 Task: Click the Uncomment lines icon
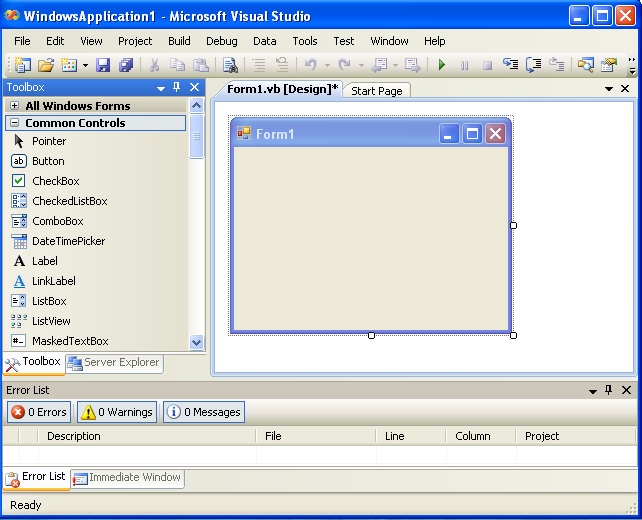[x=282, y=65]
